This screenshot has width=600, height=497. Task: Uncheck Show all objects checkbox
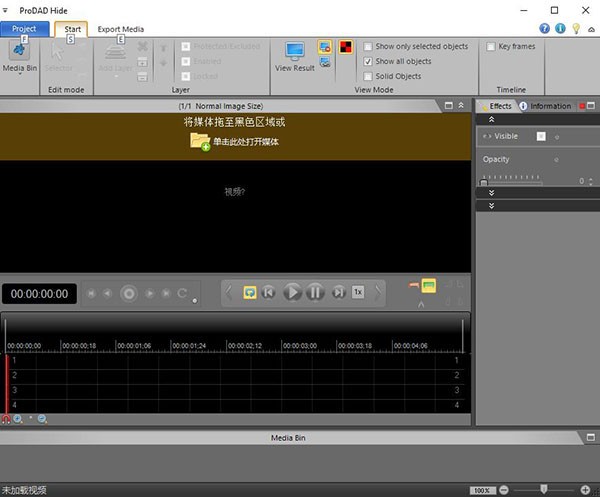[x=369, y=61]
